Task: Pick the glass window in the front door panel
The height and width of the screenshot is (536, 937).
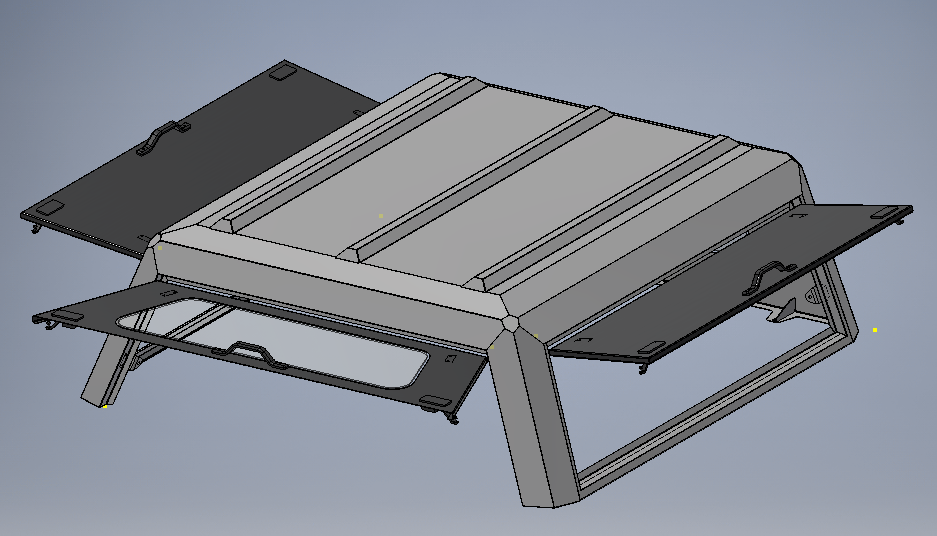Action: tap(272, 344)
